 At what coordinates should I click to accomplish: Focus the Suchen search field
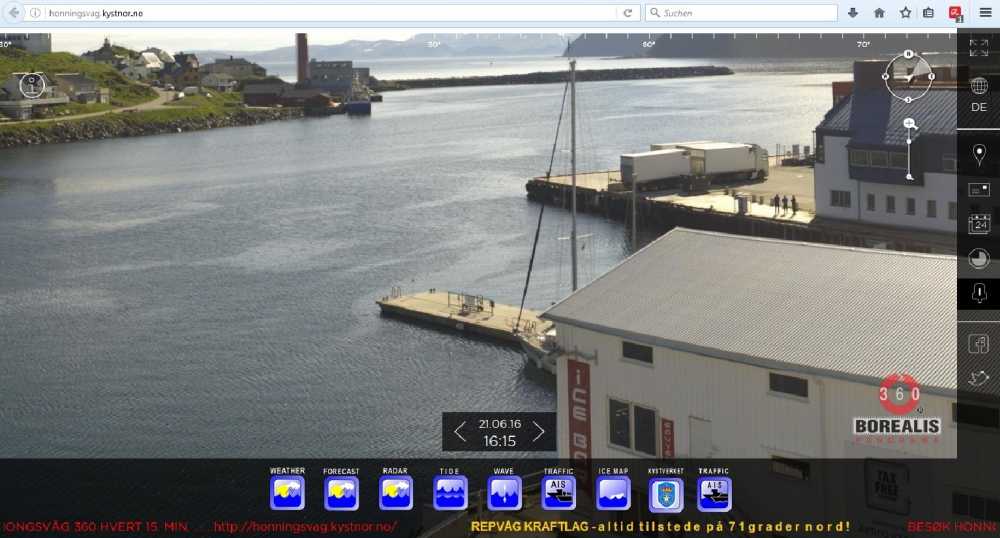tap(741, 13)
